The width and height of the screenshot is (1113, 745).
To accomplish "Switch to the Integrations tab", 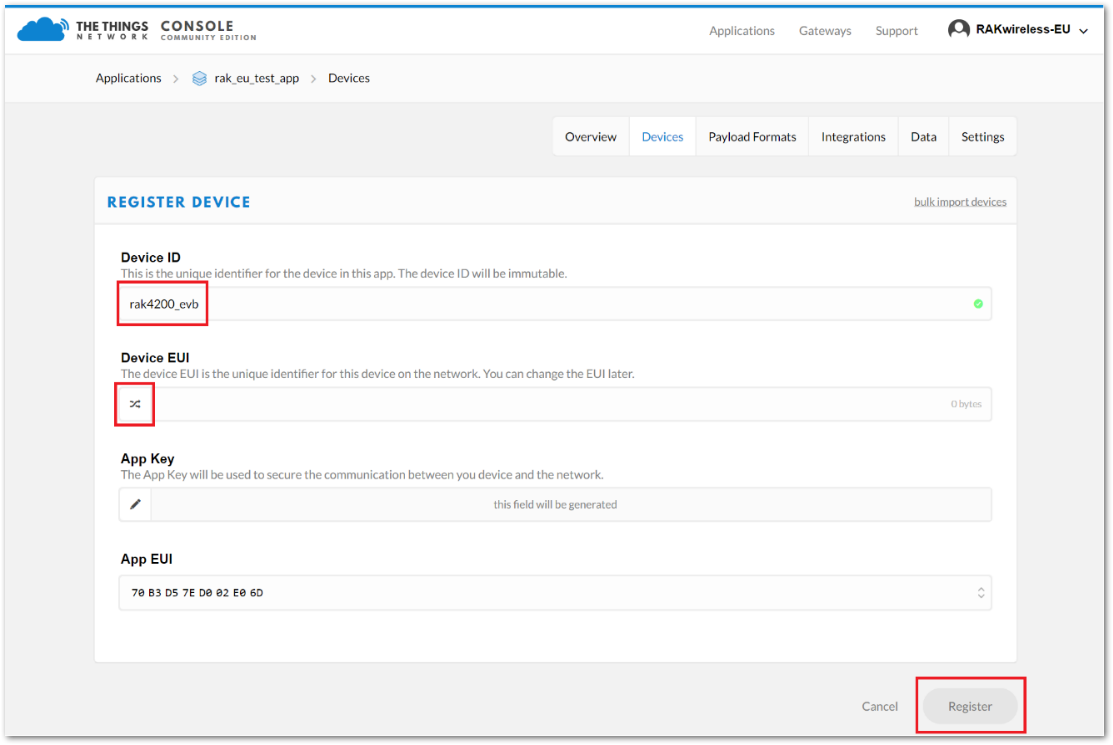I will pyautogui.click(x=853, y=136).
